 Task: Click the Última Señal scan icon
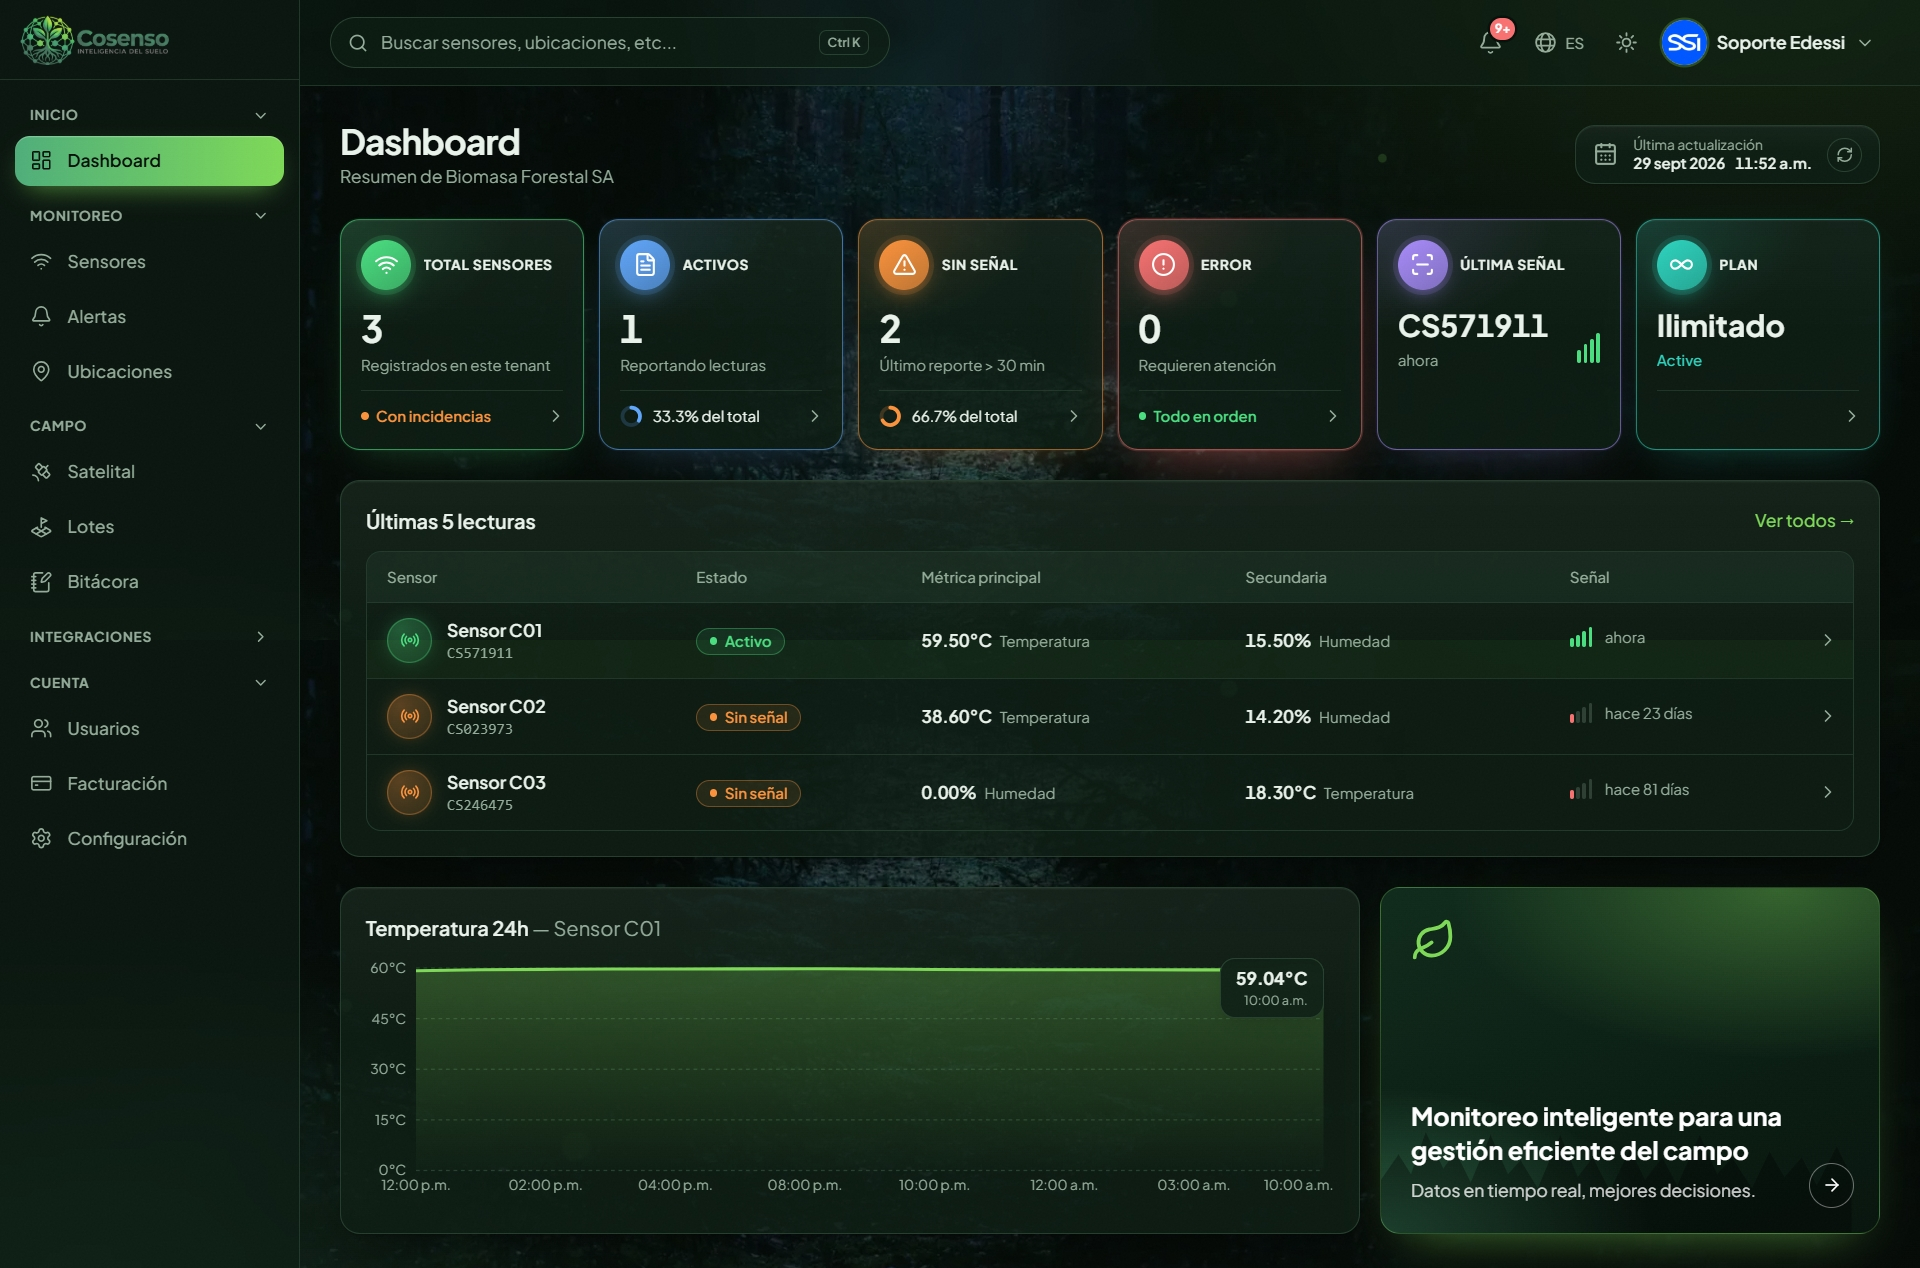(x=1422, y=265)
